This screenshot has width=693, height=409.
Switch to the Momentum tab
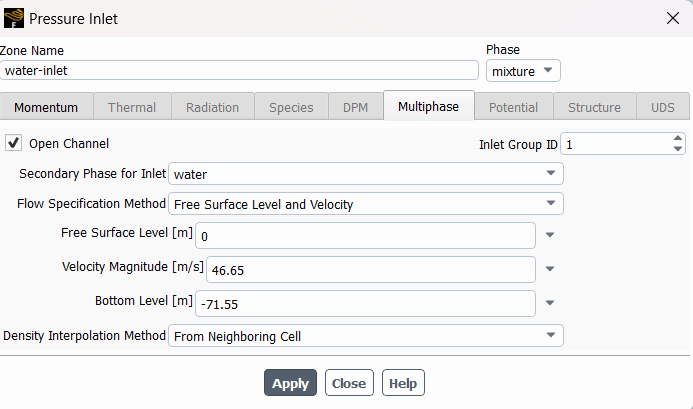pos(46,107)
